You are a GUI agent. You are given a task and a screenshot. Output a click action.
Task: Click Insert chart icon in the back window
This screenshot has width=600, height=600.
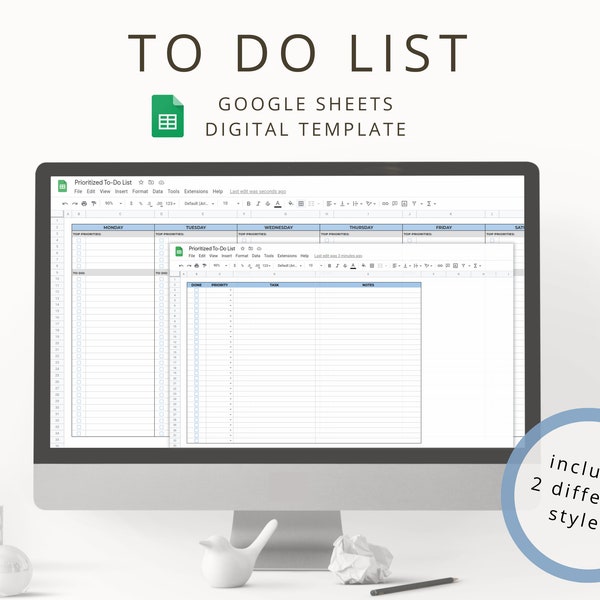404,204
